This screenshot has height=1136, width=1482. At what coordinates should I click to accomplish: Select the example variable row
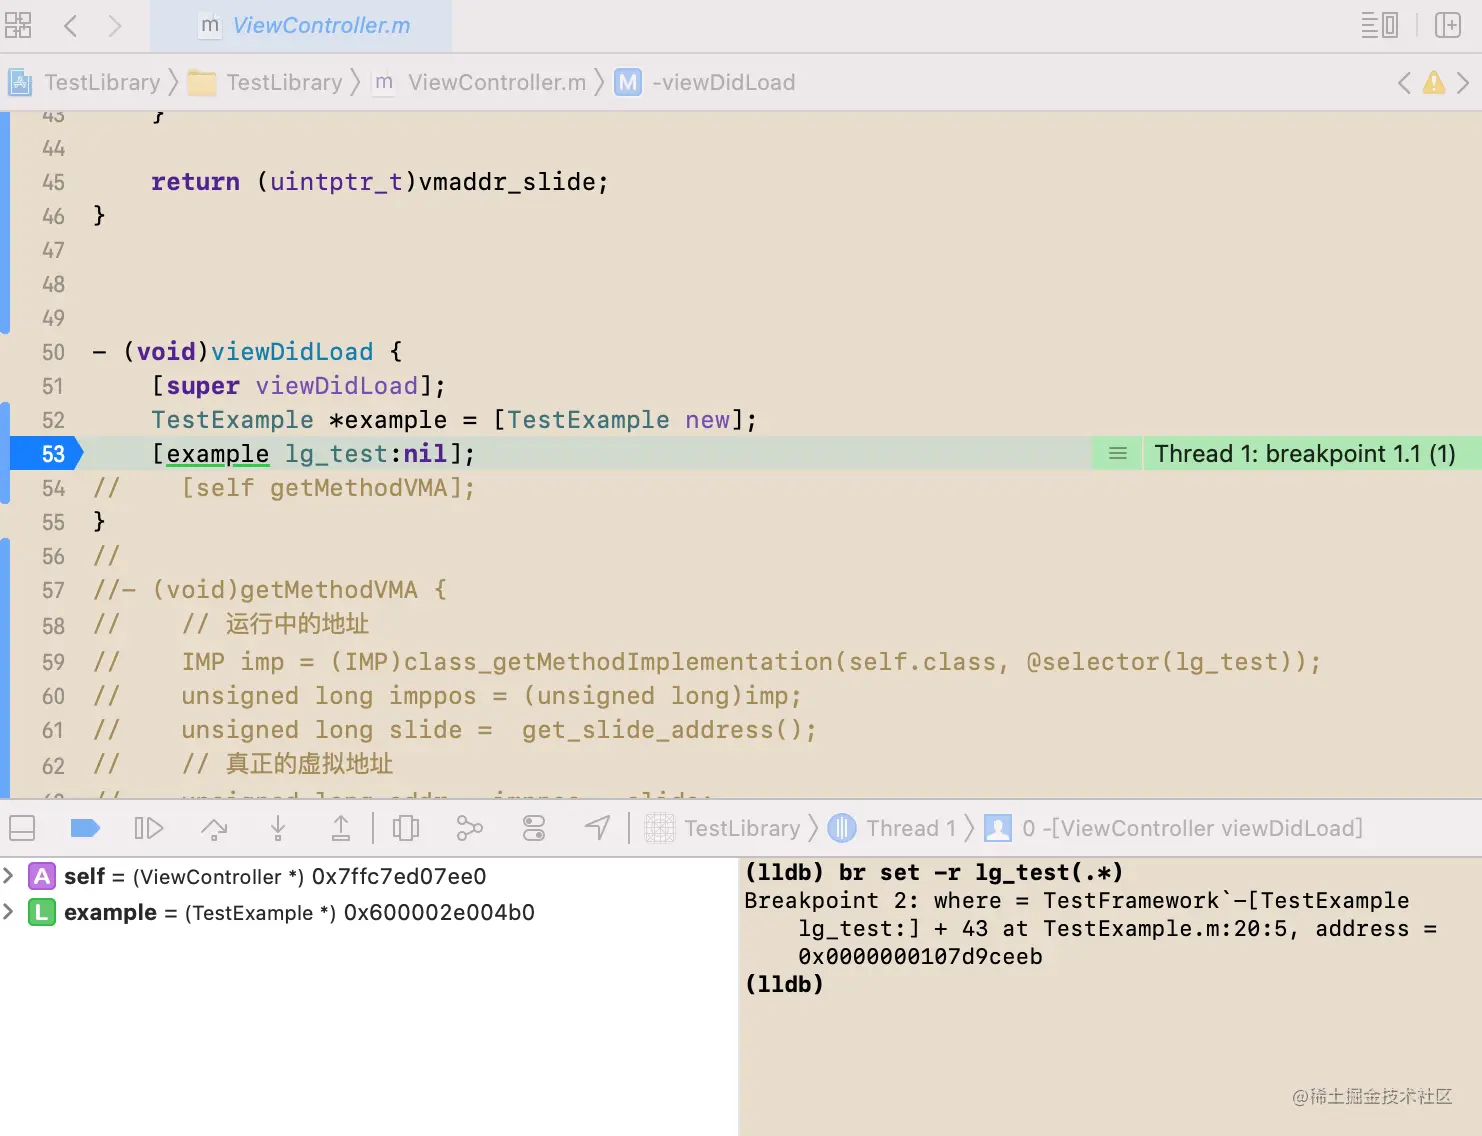369,913
